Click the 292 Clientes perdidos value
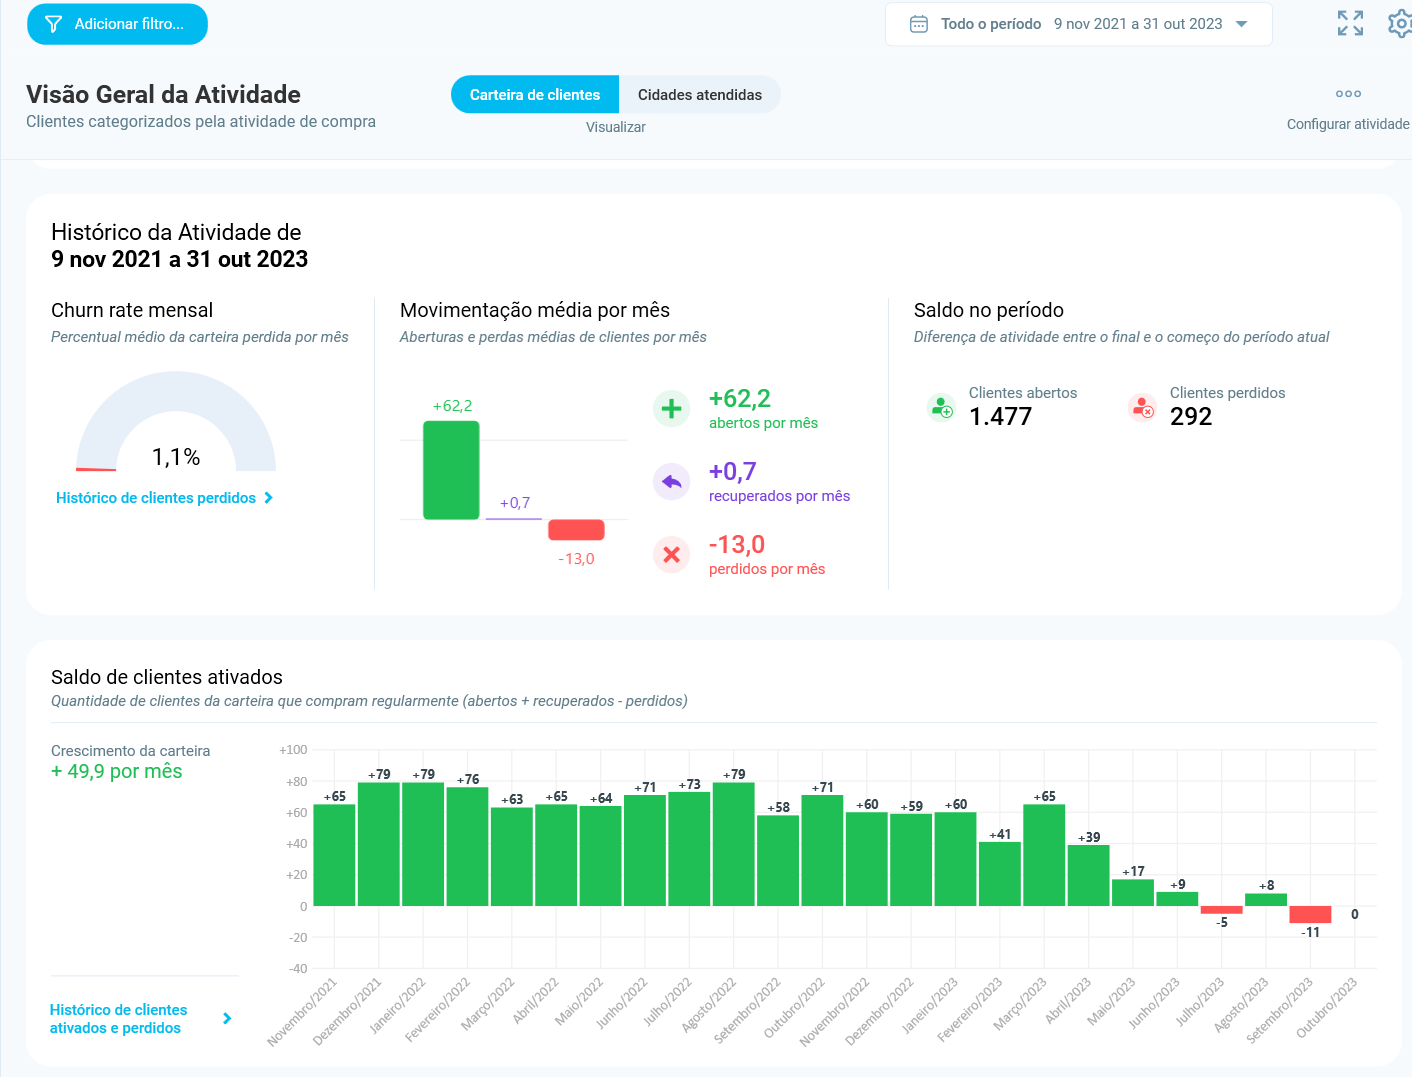1412x1077 pixels. click(1191, 417)
